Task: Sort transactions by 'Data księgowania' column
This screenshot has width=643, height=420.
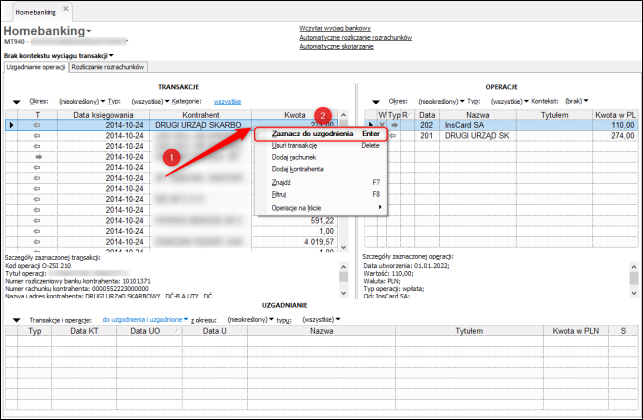Action: [103, 115]
